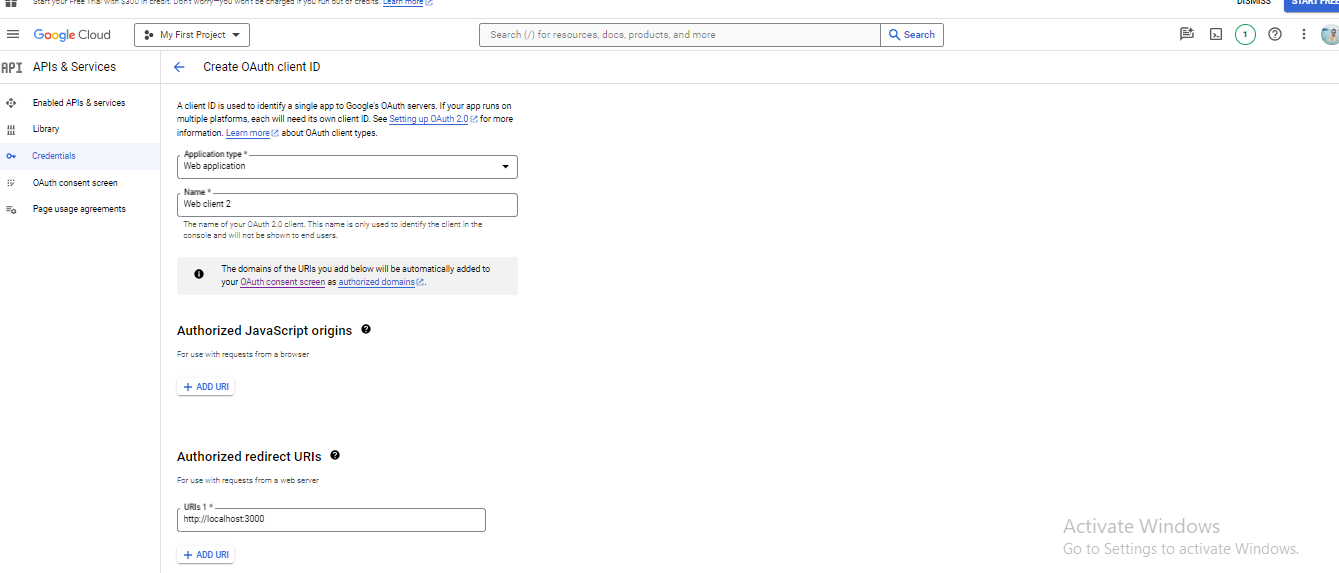Click the Create OAuth client ID heading
Screen dimensions: 1339x573
tap(262, 67)
